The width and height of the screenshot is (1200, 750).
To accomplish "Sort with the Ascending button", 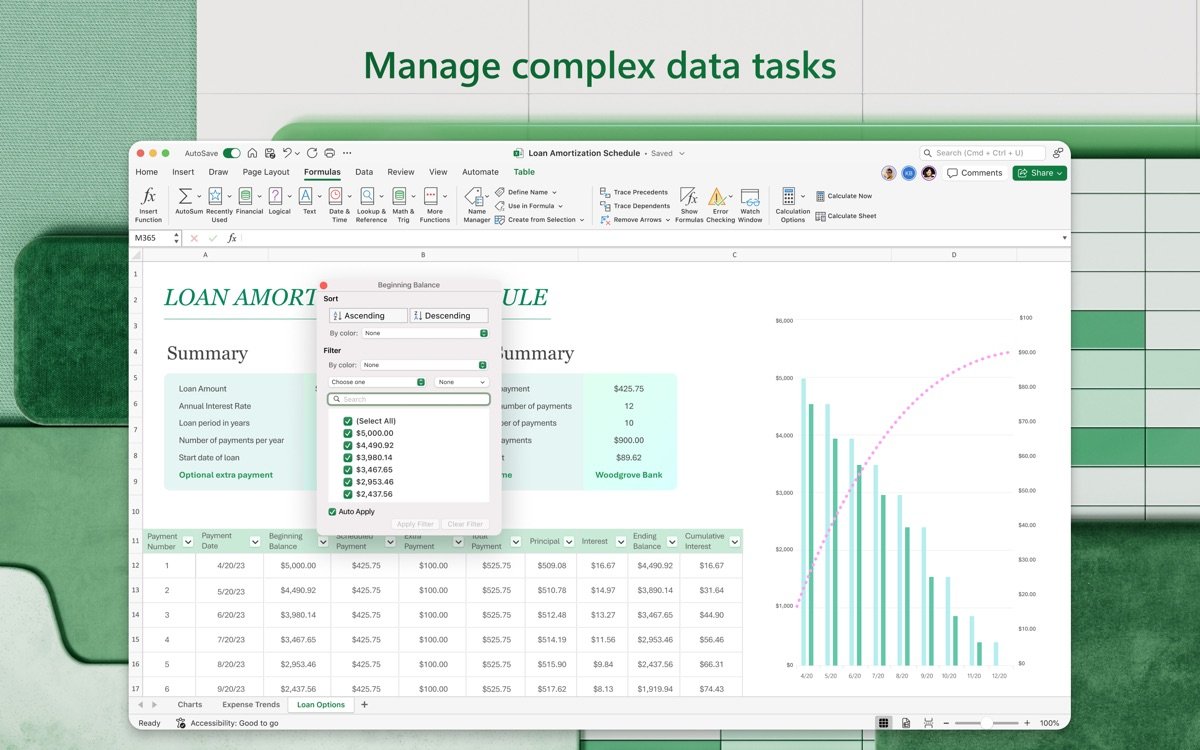I will 367,316.
